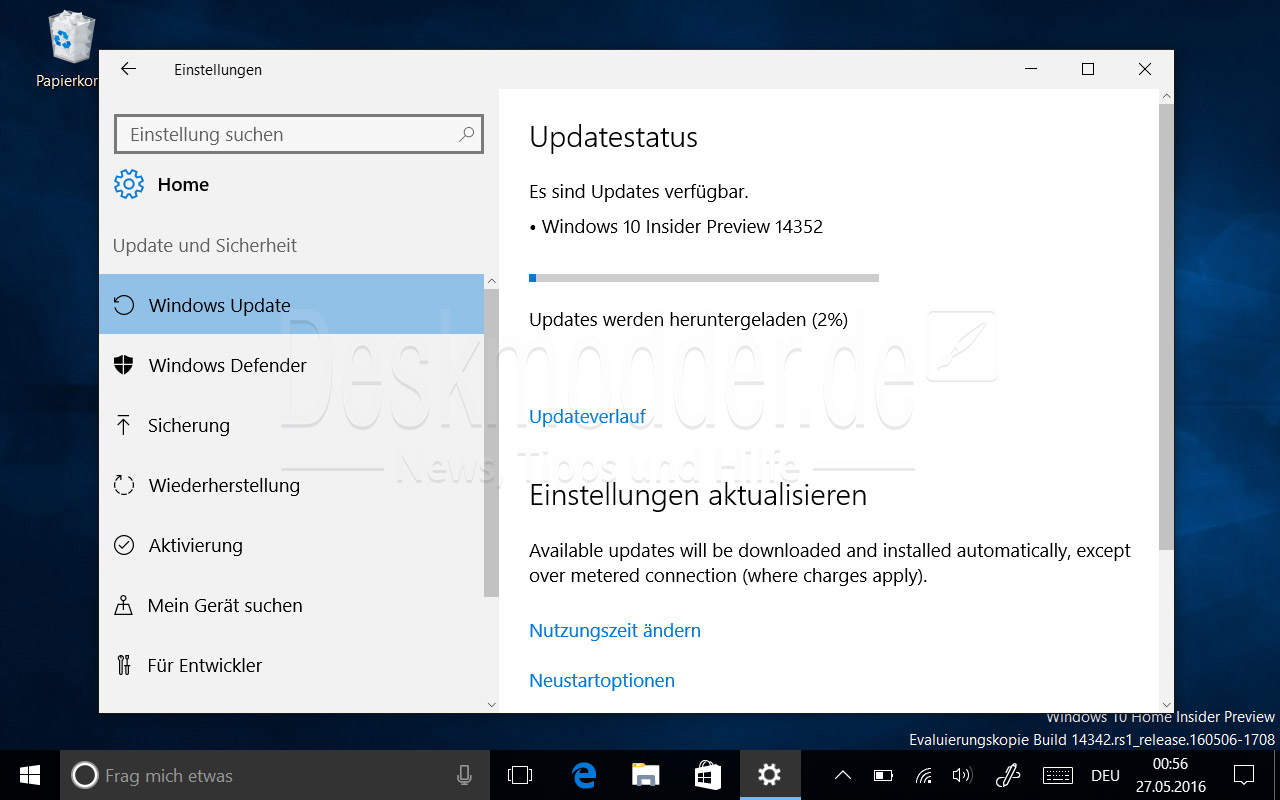The width and height of the screenshot is (1280, 800).
Task: Select Wiederherstellung in sidebar
Action: (224, 485)
